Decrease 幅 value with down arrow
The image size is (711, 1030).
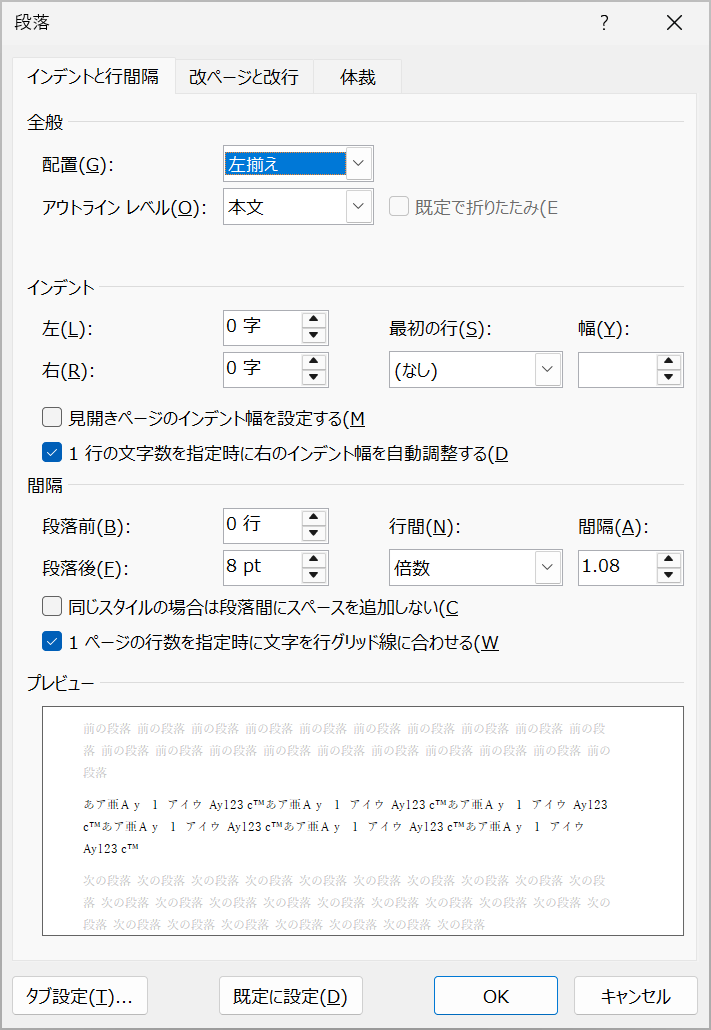click(x=669, y=378)
